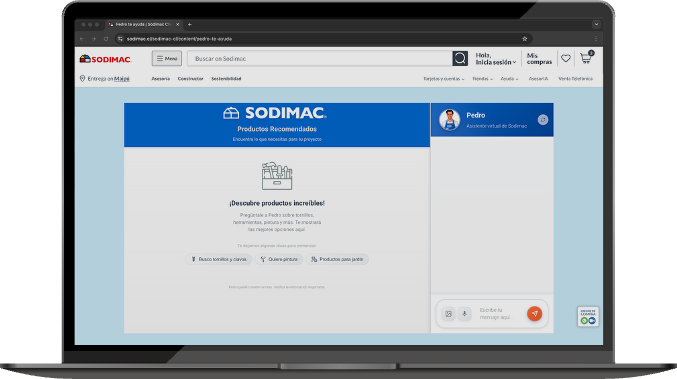This screenshot has width=677, height=379.
Task: Open the wishlist heart icon
Action: tap(566, 58)
